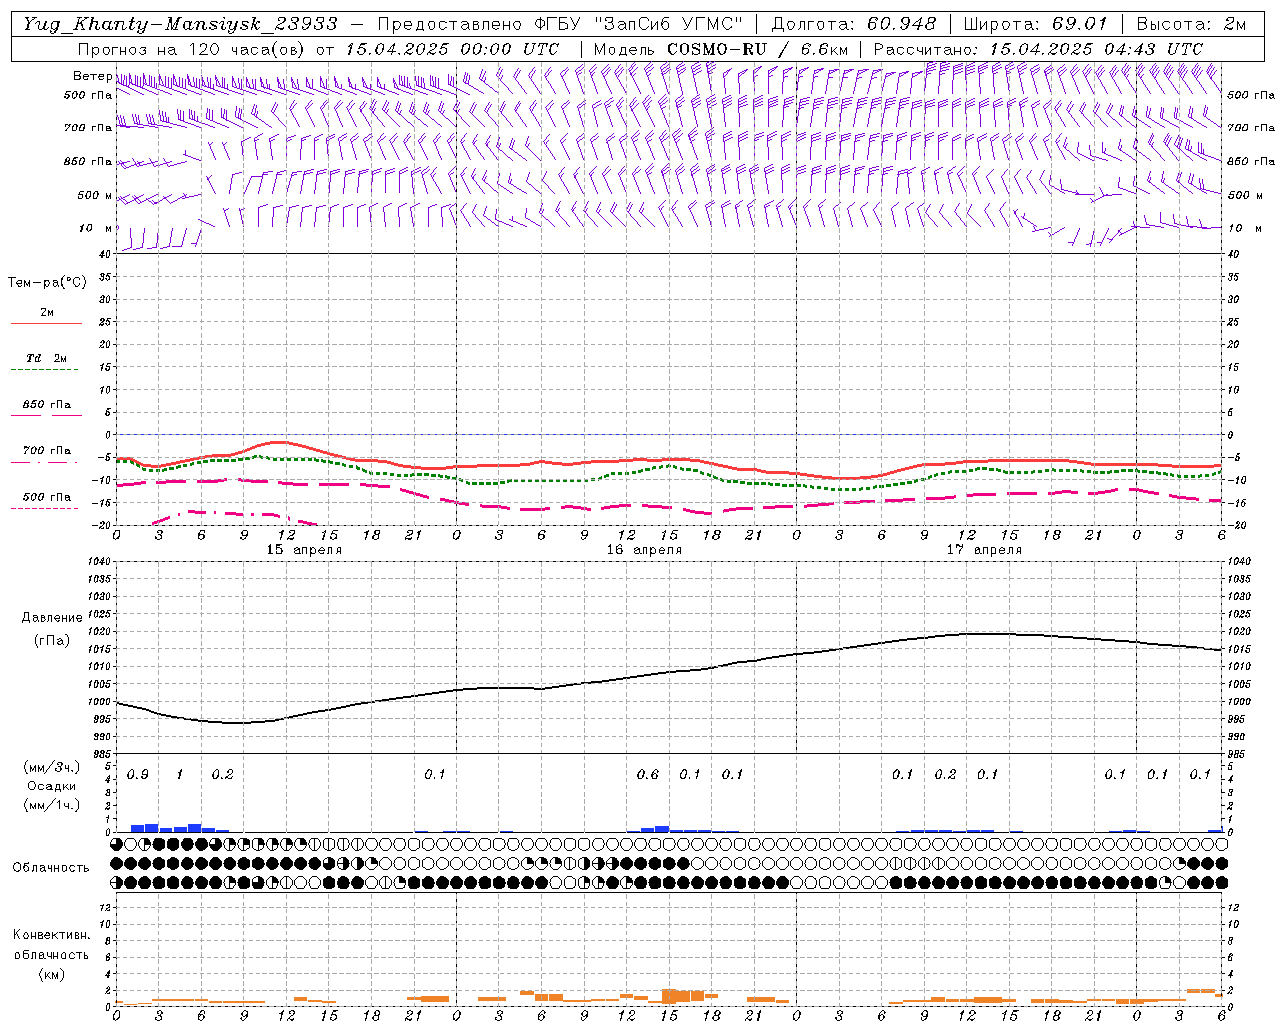Click the 'Осадки' precipitation panel label

click(x=51, y=786)
